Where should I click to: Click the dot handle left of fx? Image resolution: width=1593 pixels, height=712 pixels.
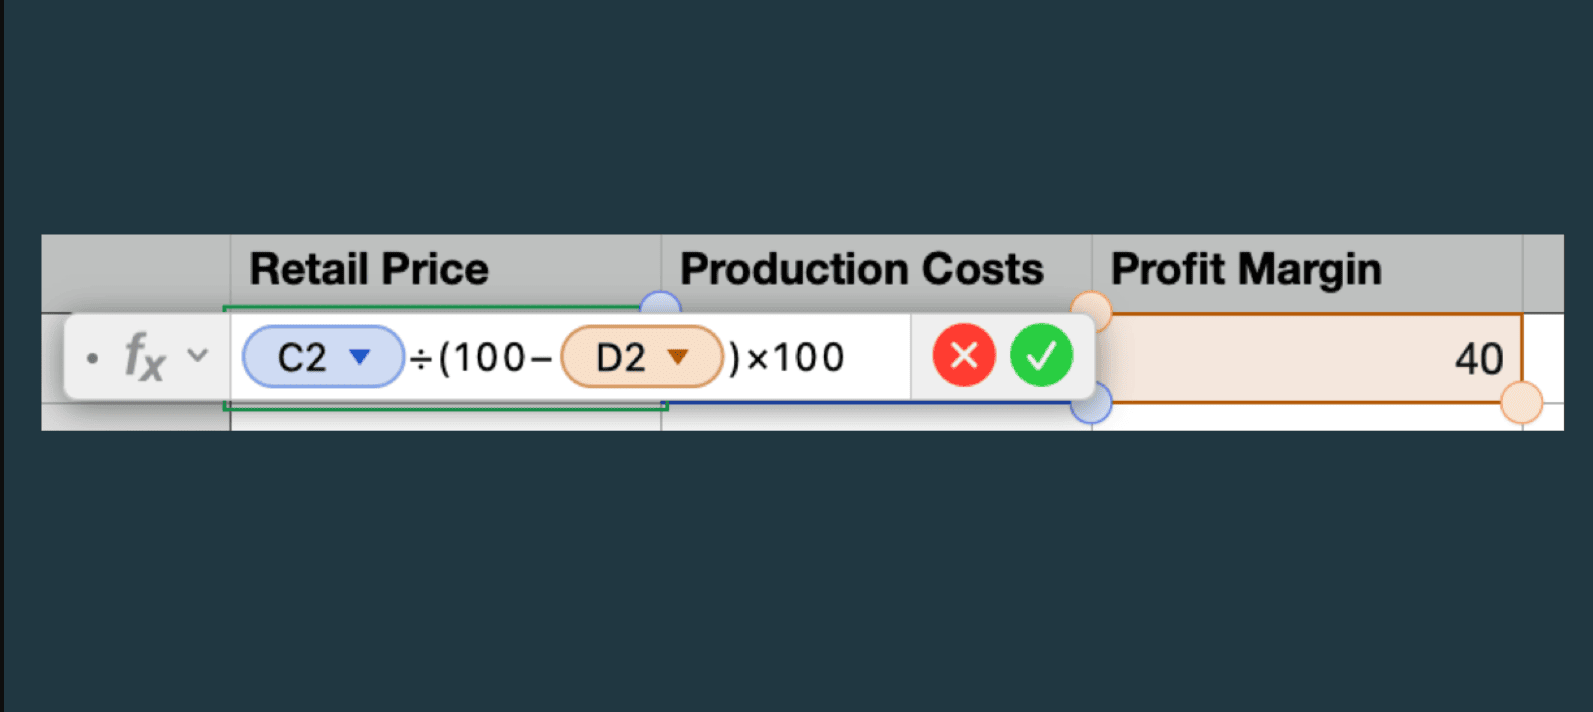point(92,357)
